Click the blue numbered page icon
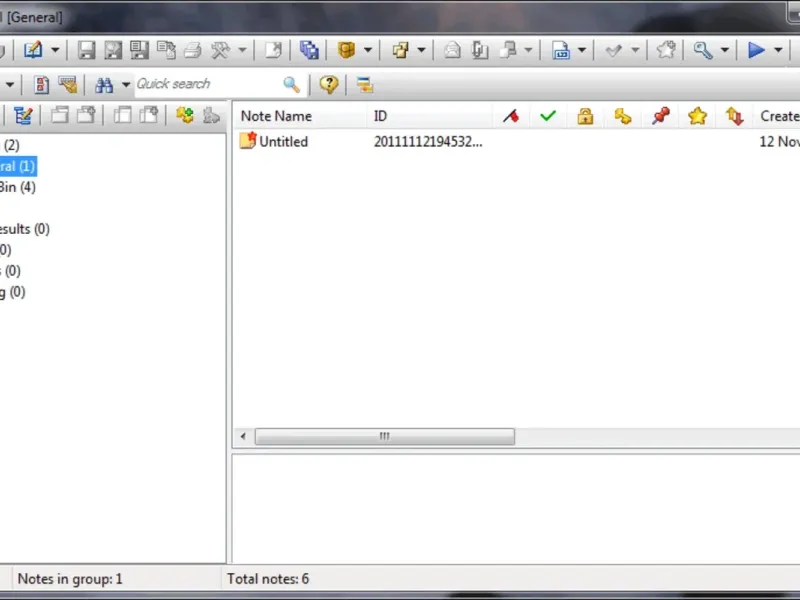The image size is (800, 600). tap(561, 50)
